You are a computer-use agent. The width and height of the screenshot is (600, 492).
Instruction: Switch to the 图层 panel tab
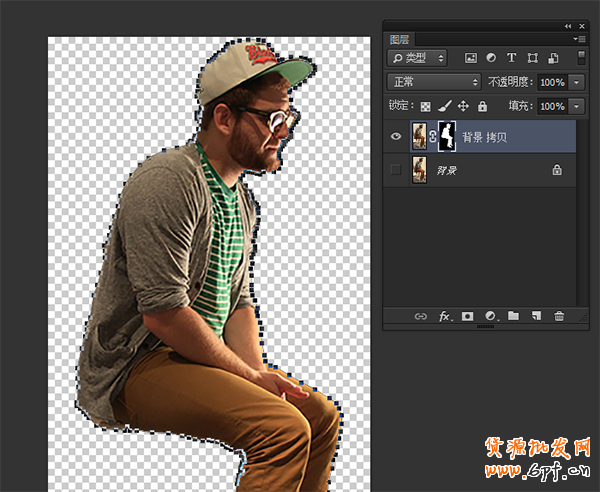(399, 39)
